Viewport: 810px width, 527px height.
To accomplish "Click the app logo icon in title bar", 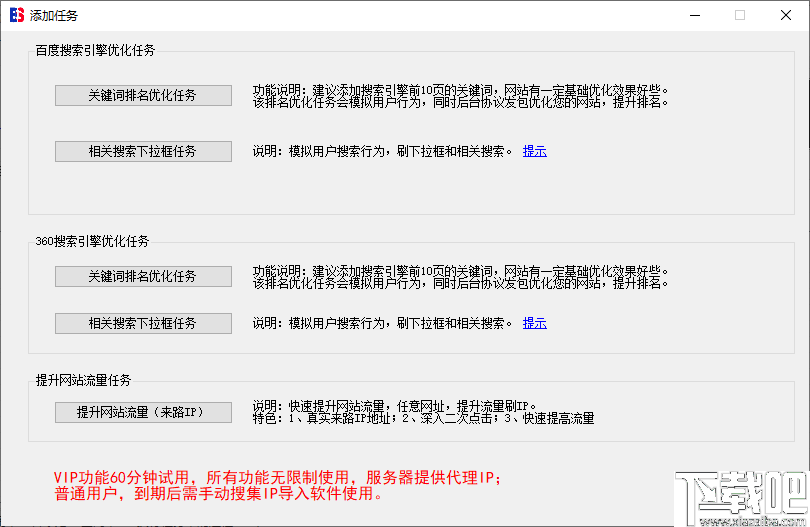I will 17,15.
